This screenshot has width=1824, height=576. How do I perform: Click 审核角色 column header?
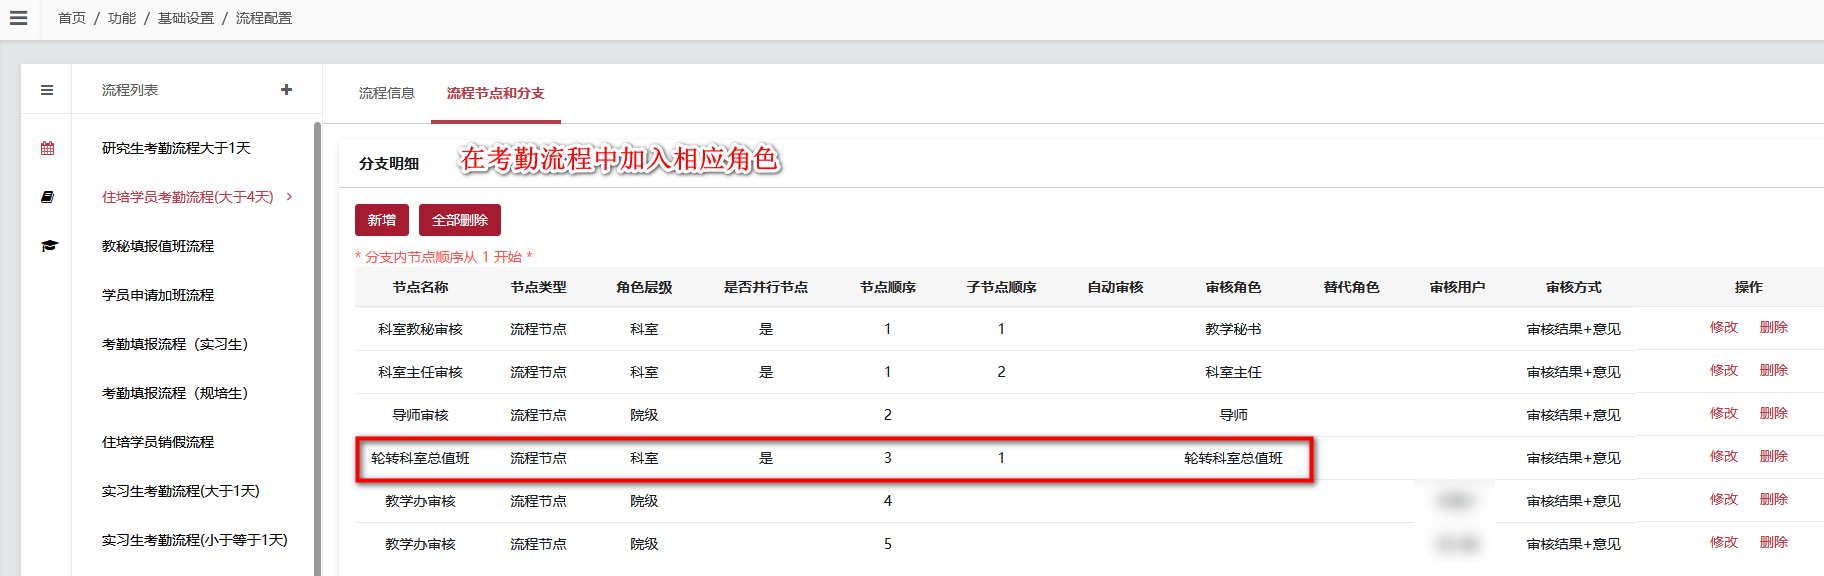click(1233, 287)
